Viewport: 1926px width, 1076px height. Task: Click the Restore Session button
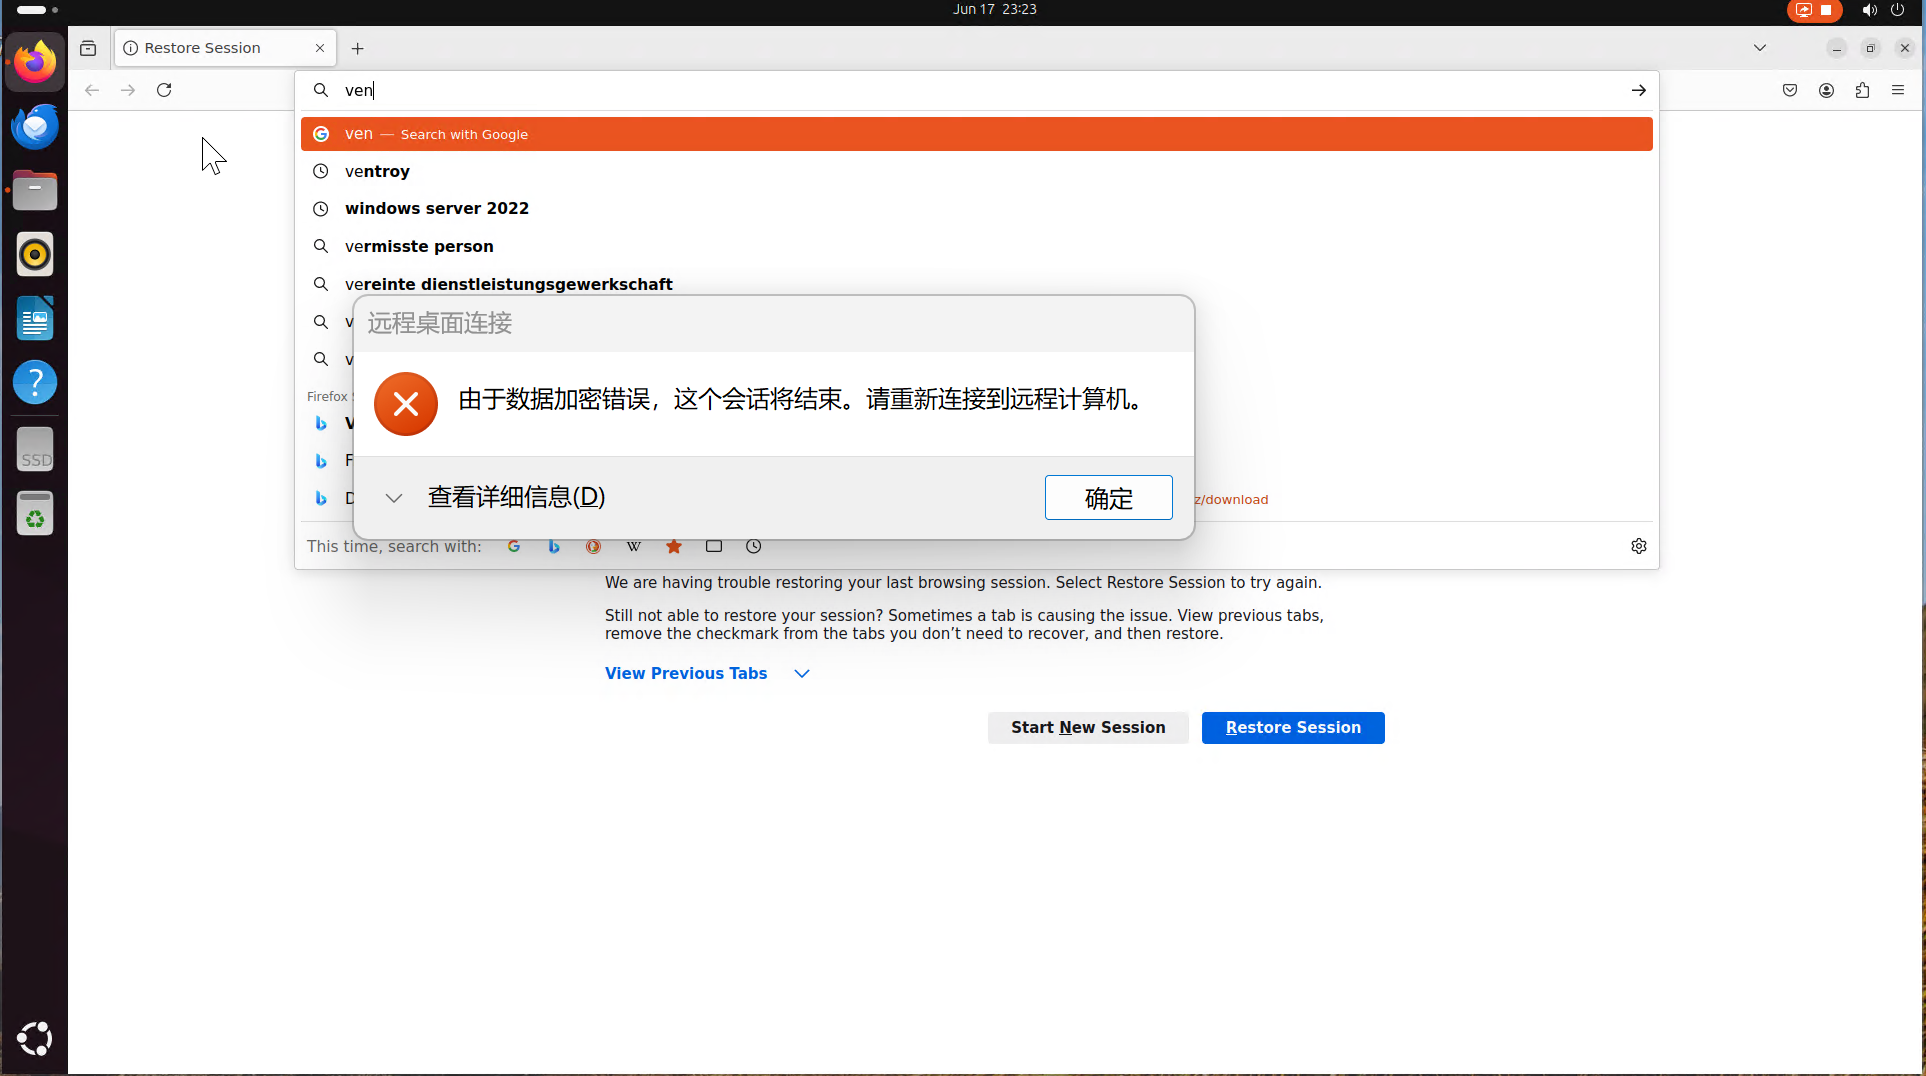1293,727
